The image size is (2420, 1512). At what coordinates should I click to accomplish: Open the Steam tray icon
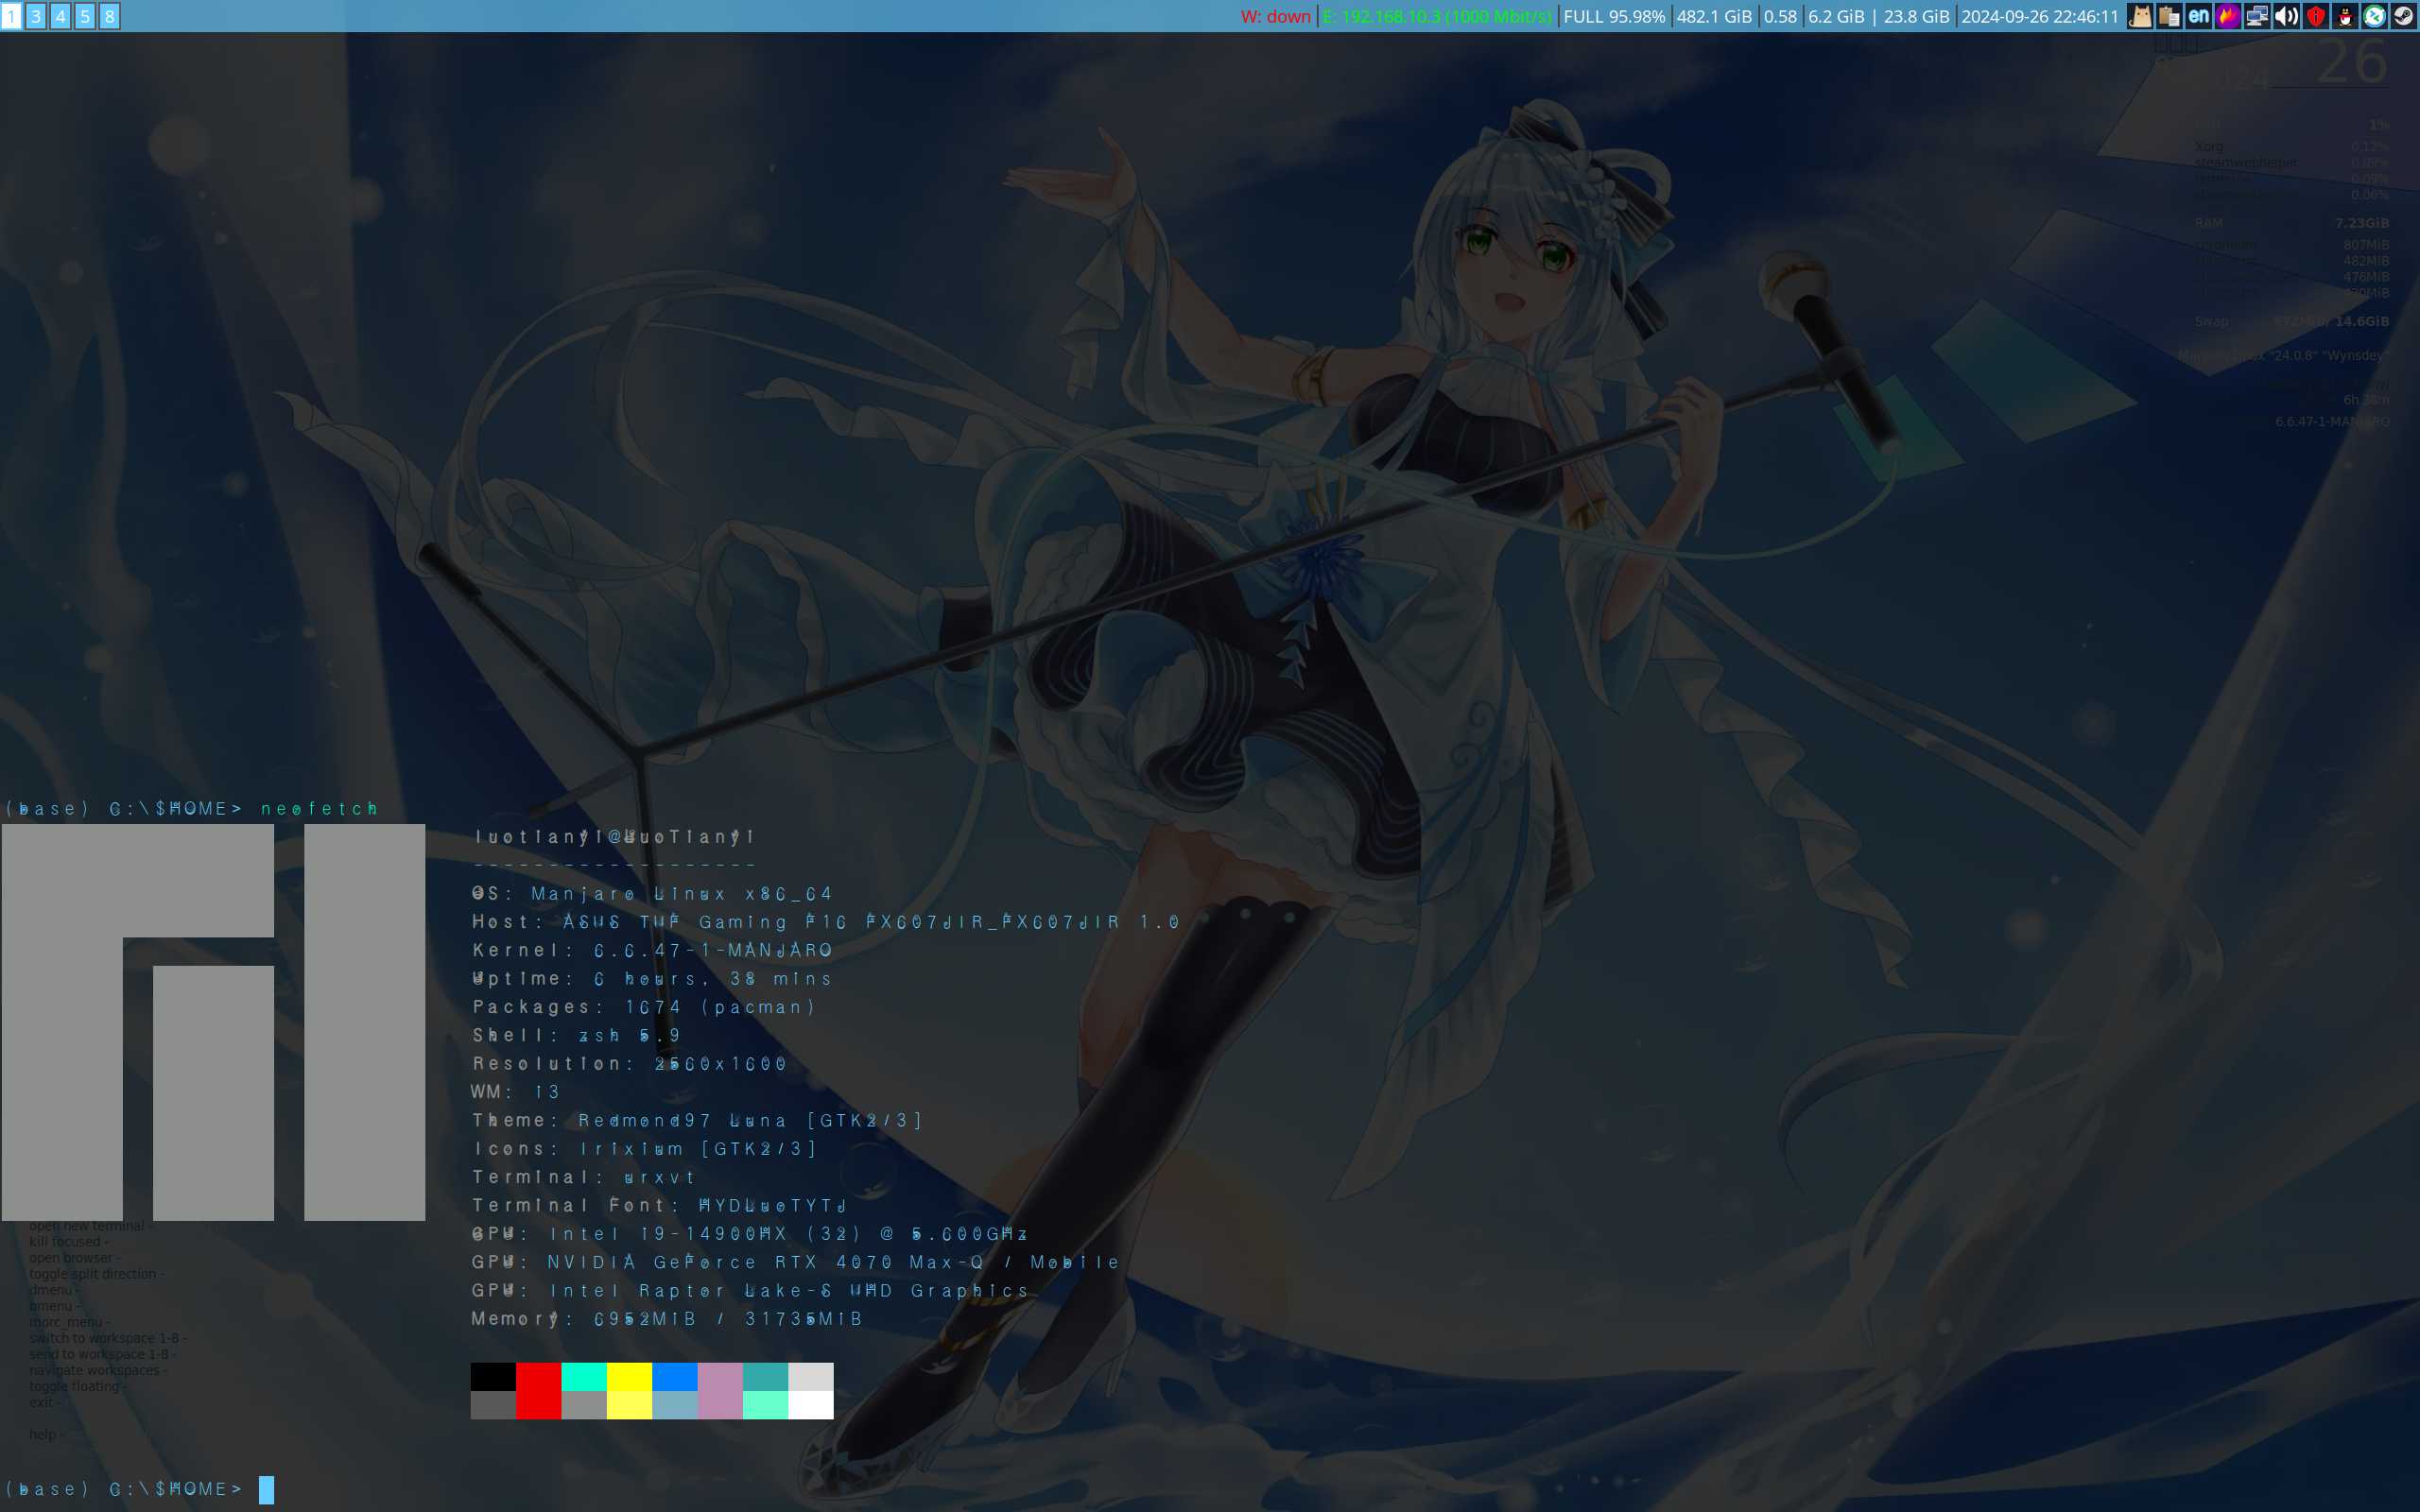tap(2404, 16)
